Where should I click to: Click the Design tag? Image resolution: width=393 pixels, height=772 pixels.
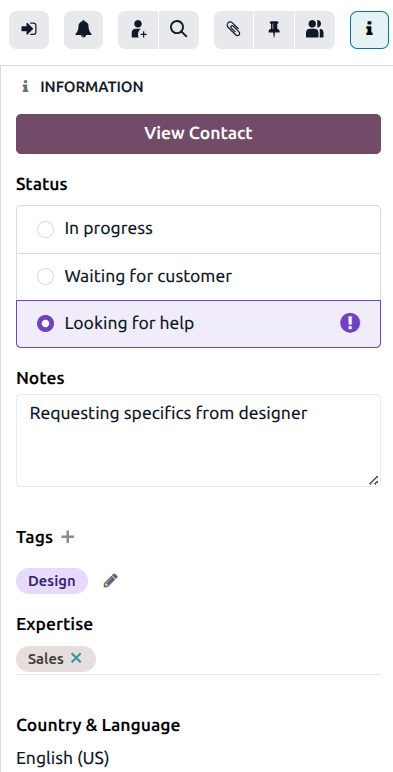click(52, 581)
